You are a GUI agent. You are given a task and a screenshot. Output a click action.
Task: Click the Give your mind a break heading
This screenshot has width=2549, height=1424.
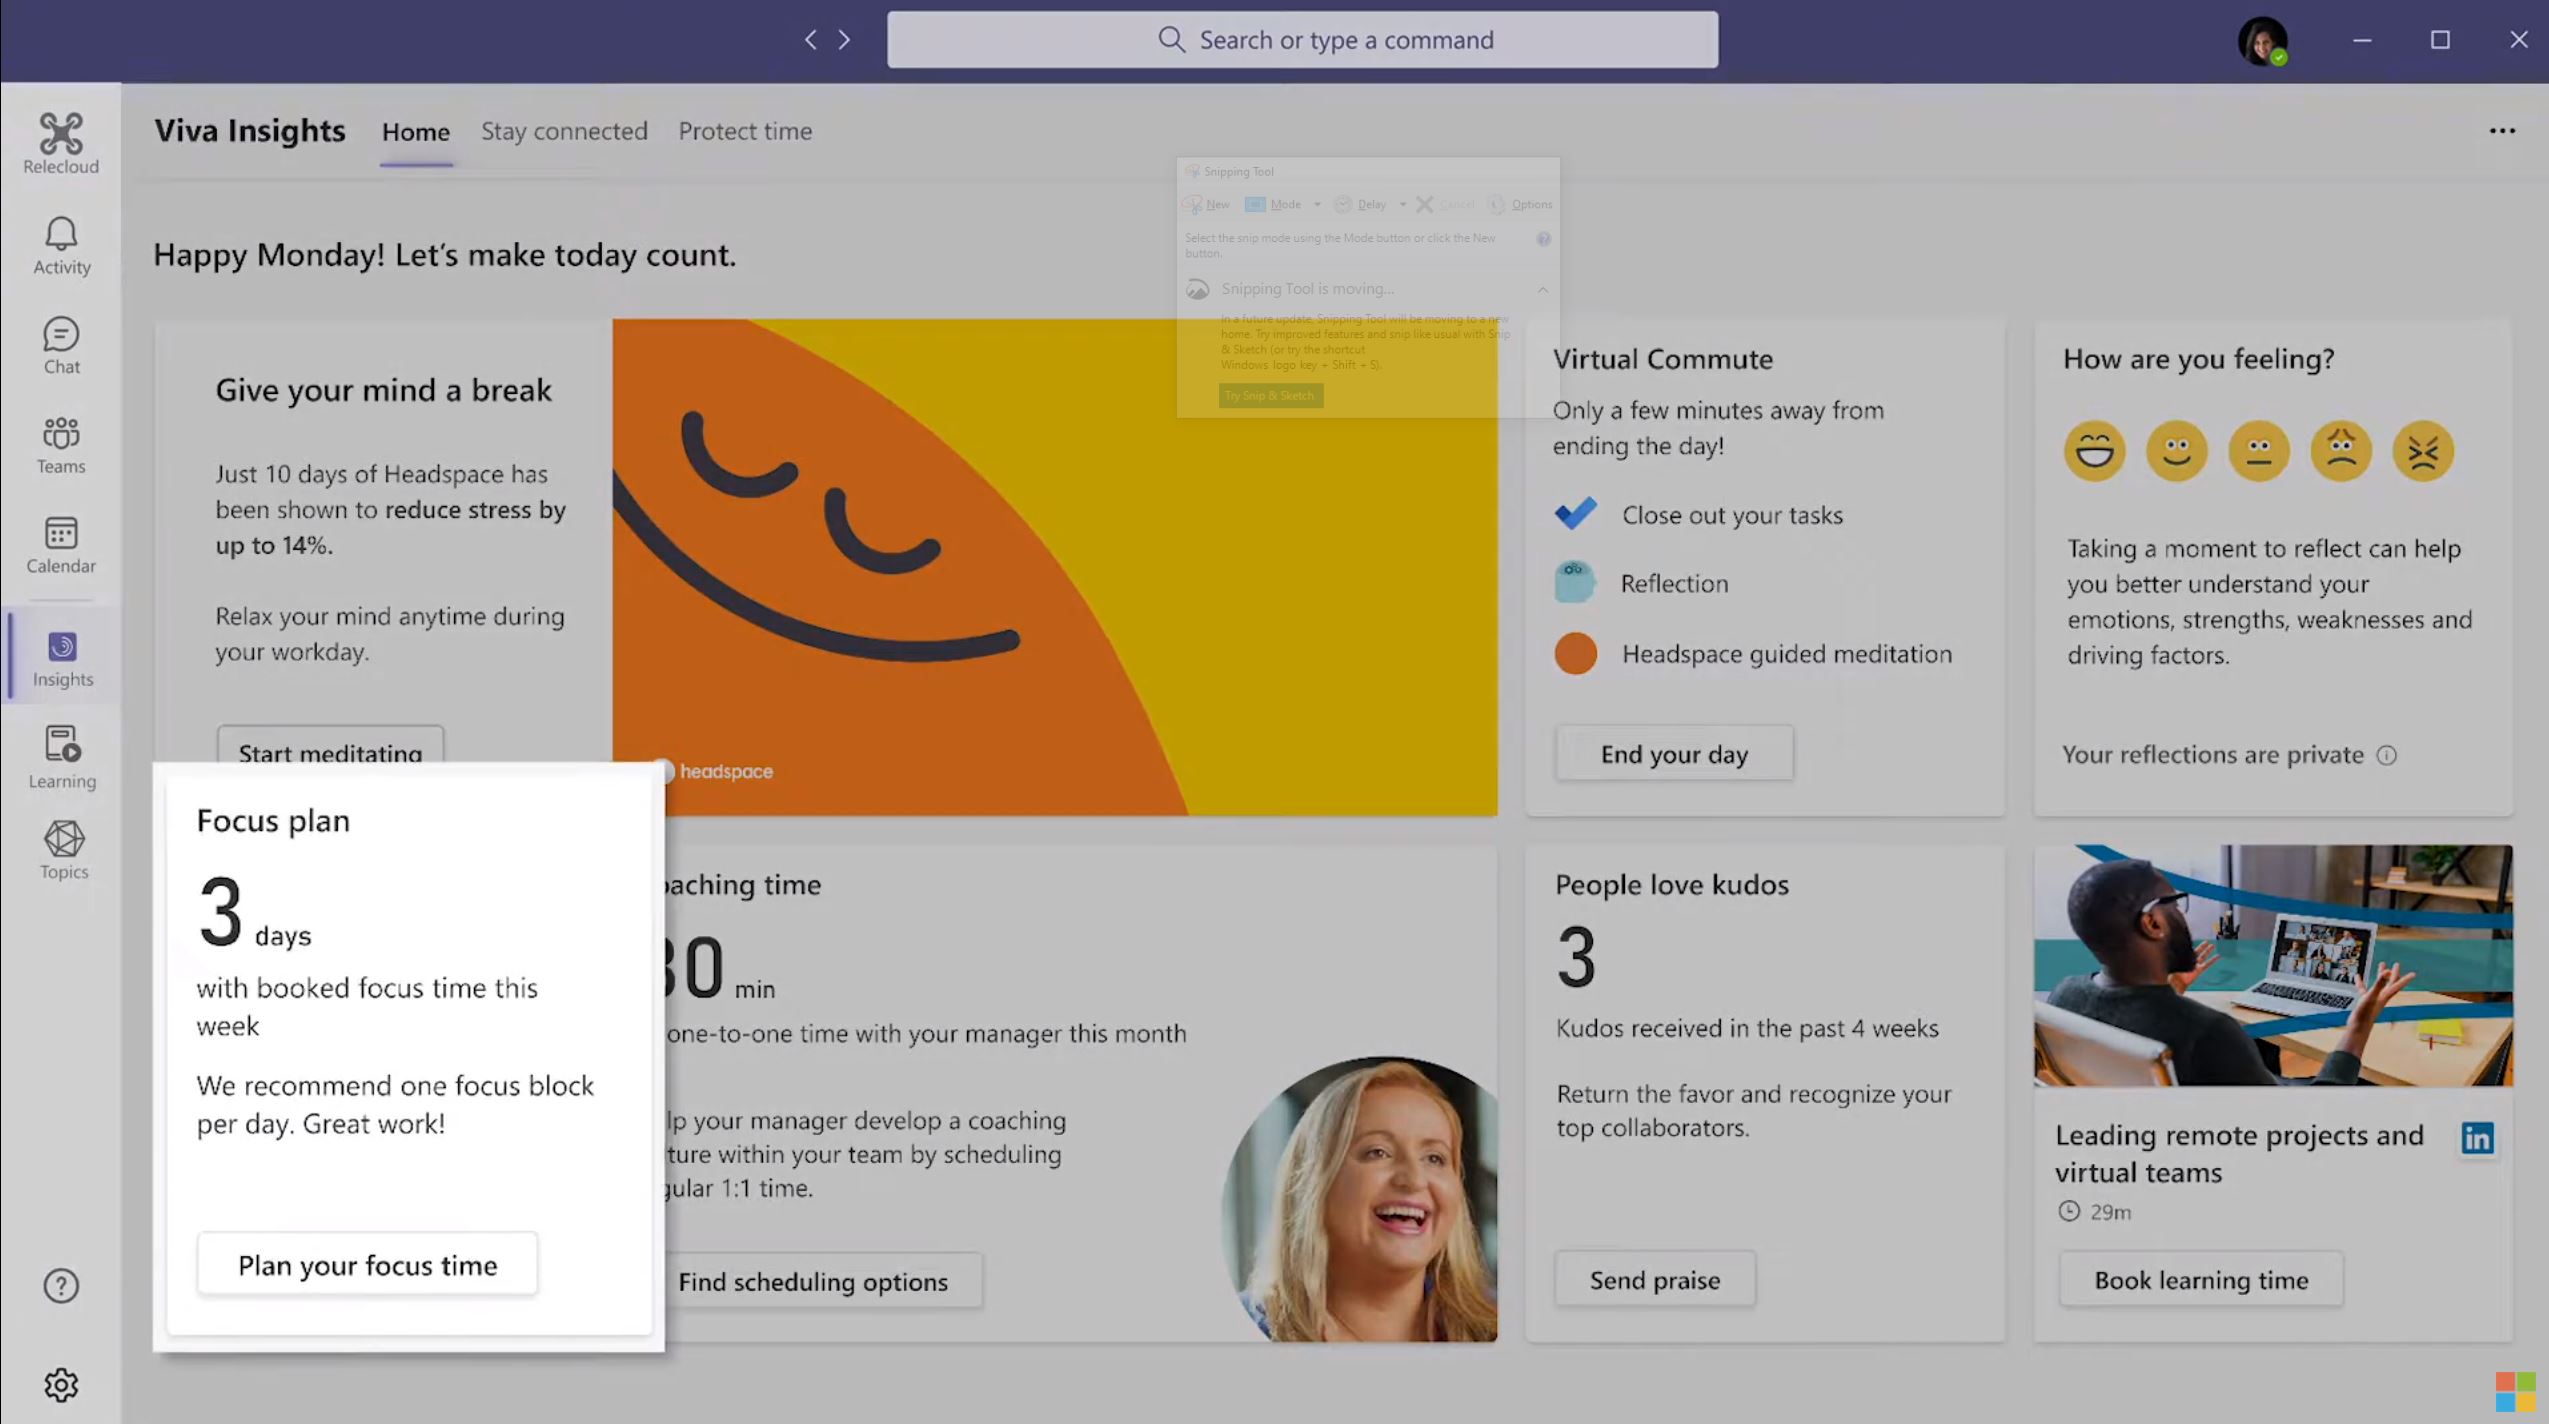point(383,390)
